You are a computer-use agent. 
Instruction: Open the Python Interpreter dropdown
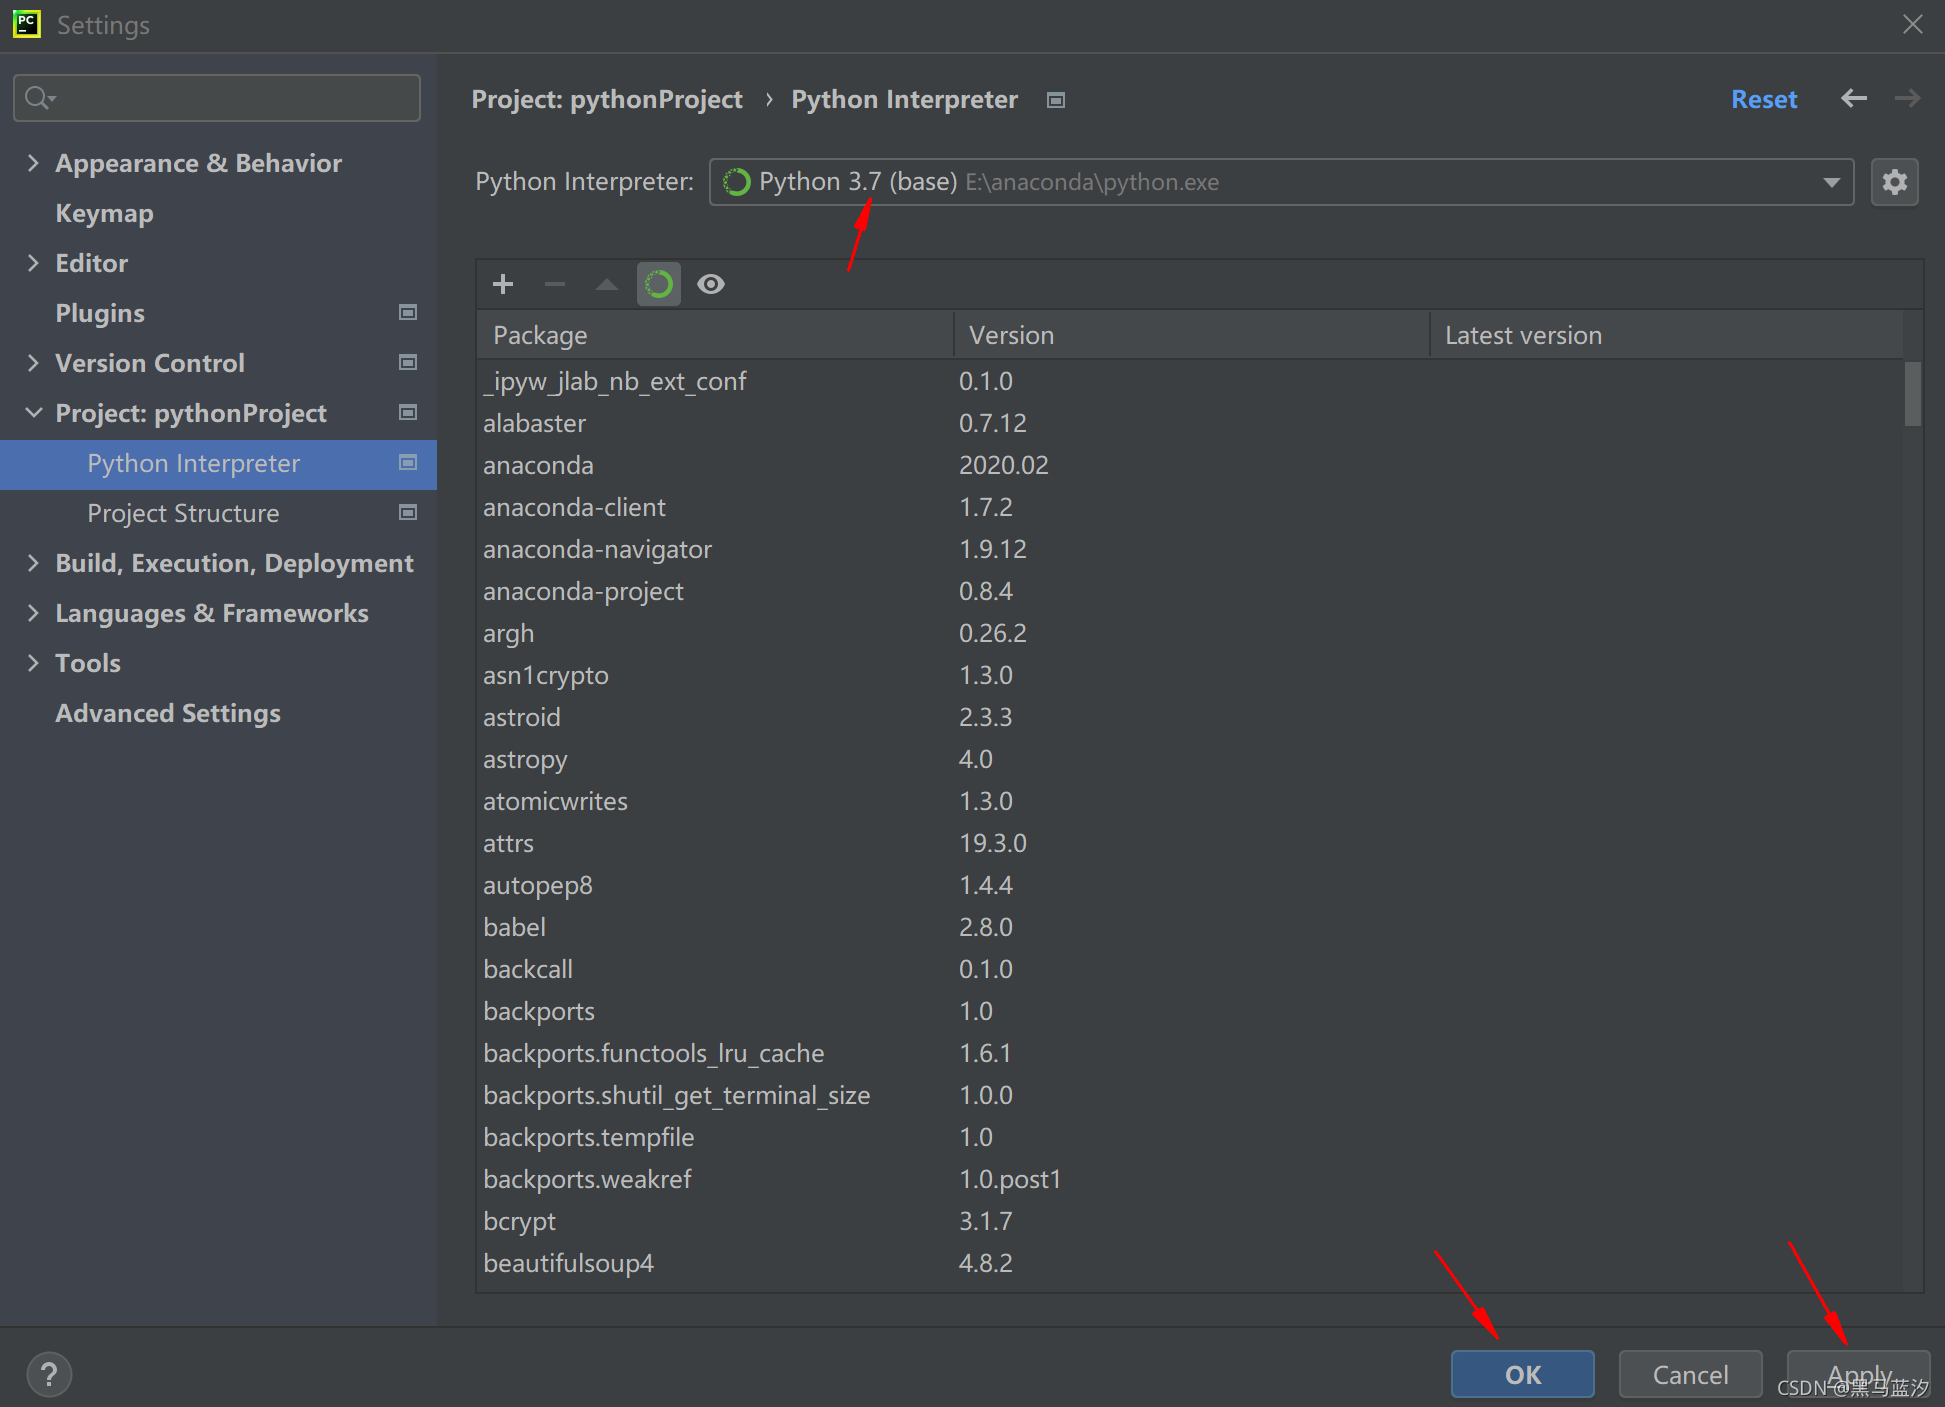pos(1280,182)
